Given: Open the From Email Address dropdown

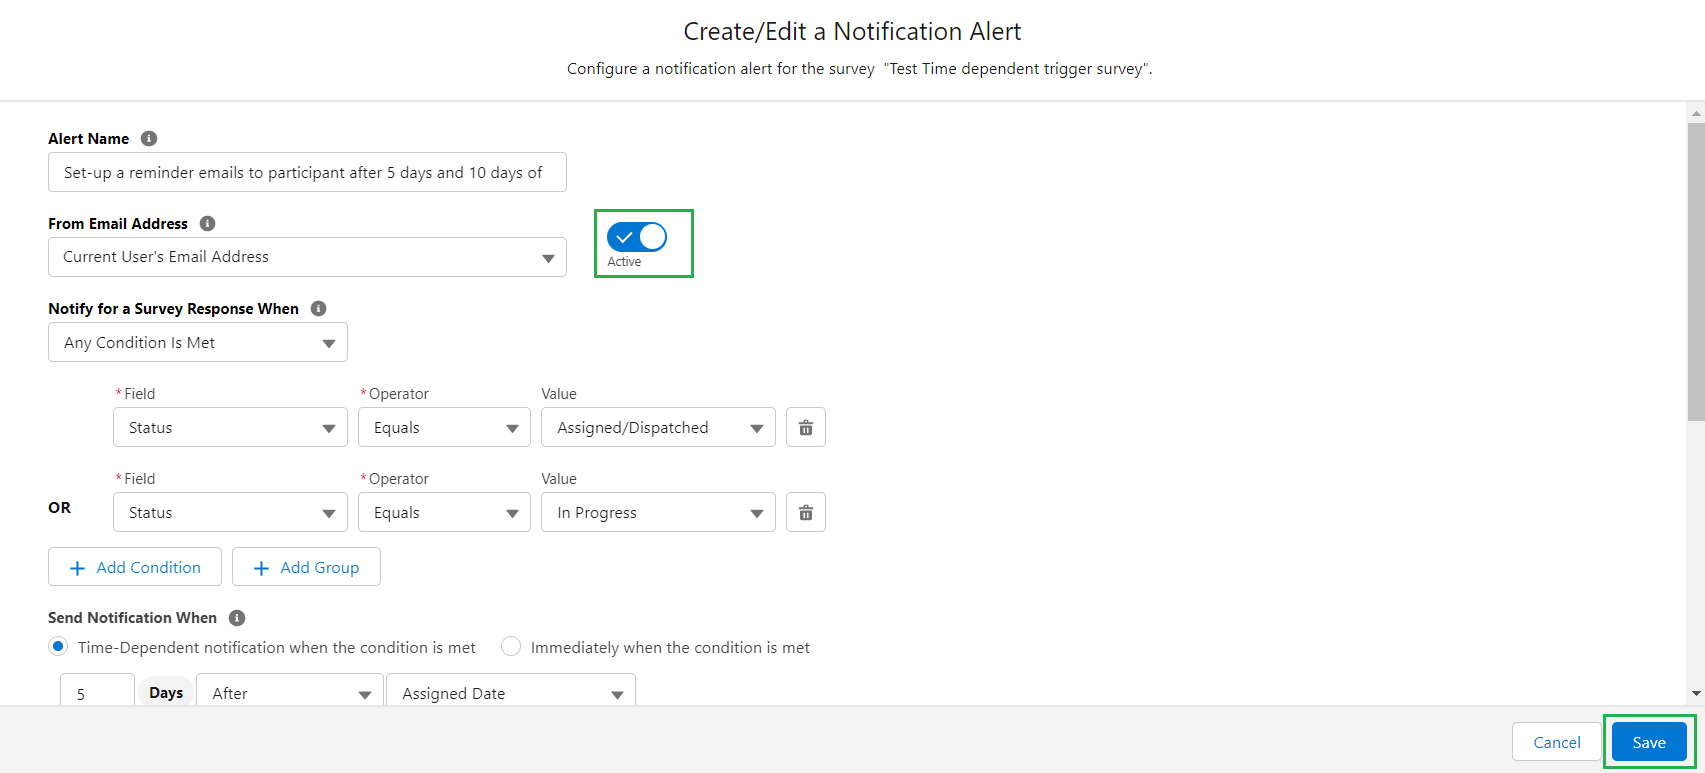Looking at the screenshot, I should click(307, 257).
